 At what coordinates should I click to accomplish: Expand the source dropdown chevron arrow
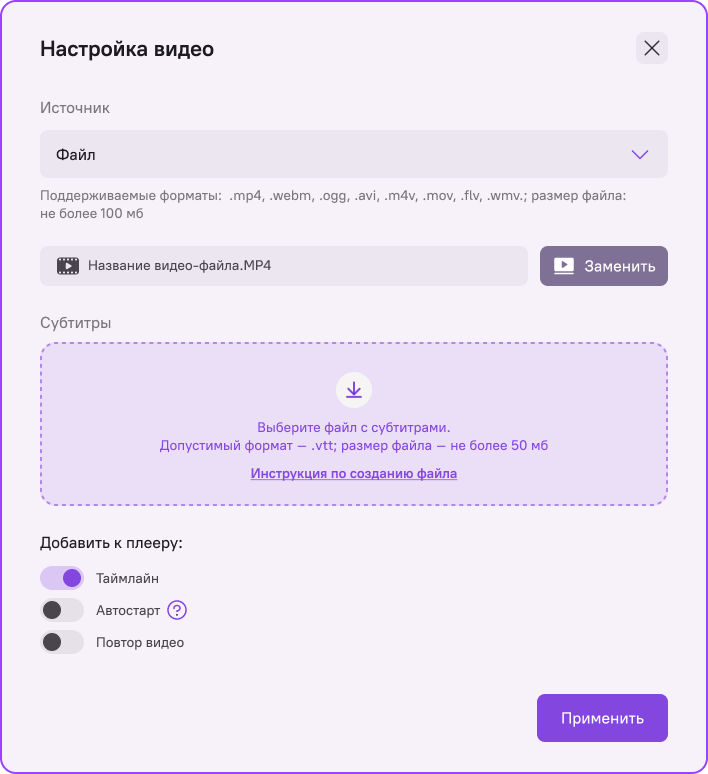point(640,155)
